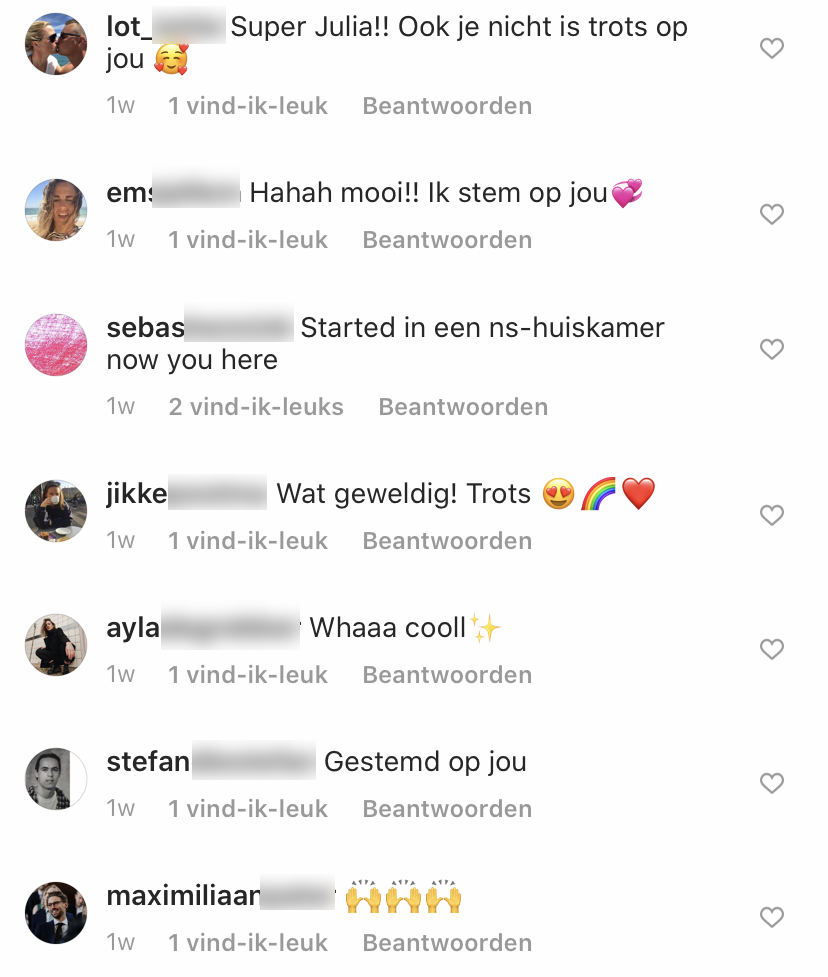Image resolution: width=828 pixels, height=977 pixels.
Task: Like the 'Started in een ns-huiskamer' comment
Action: pyautogui.click(x=771, y=349)
